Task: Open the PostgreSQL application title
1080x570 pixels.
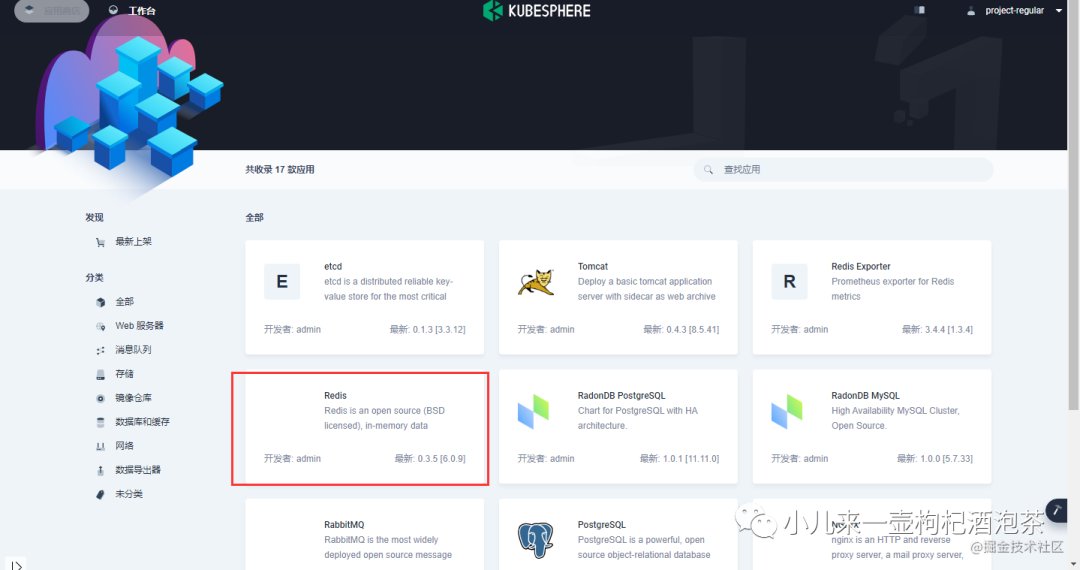Action: pos(601,525)
